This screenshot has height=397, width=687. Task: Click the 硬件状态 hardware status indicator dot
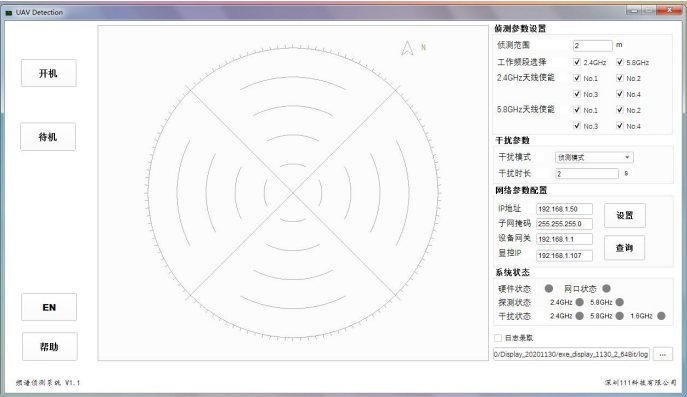point(549,288)
